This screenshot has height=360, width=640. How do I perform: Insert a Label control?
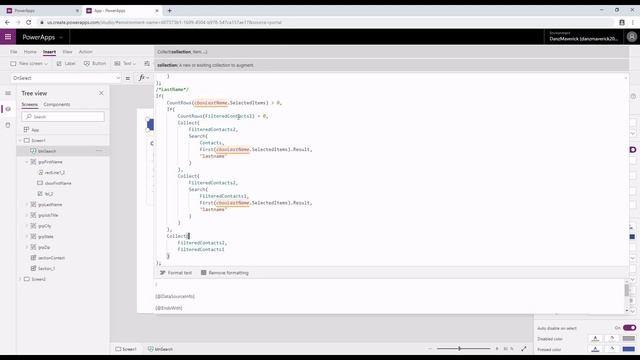pos(66,64)
